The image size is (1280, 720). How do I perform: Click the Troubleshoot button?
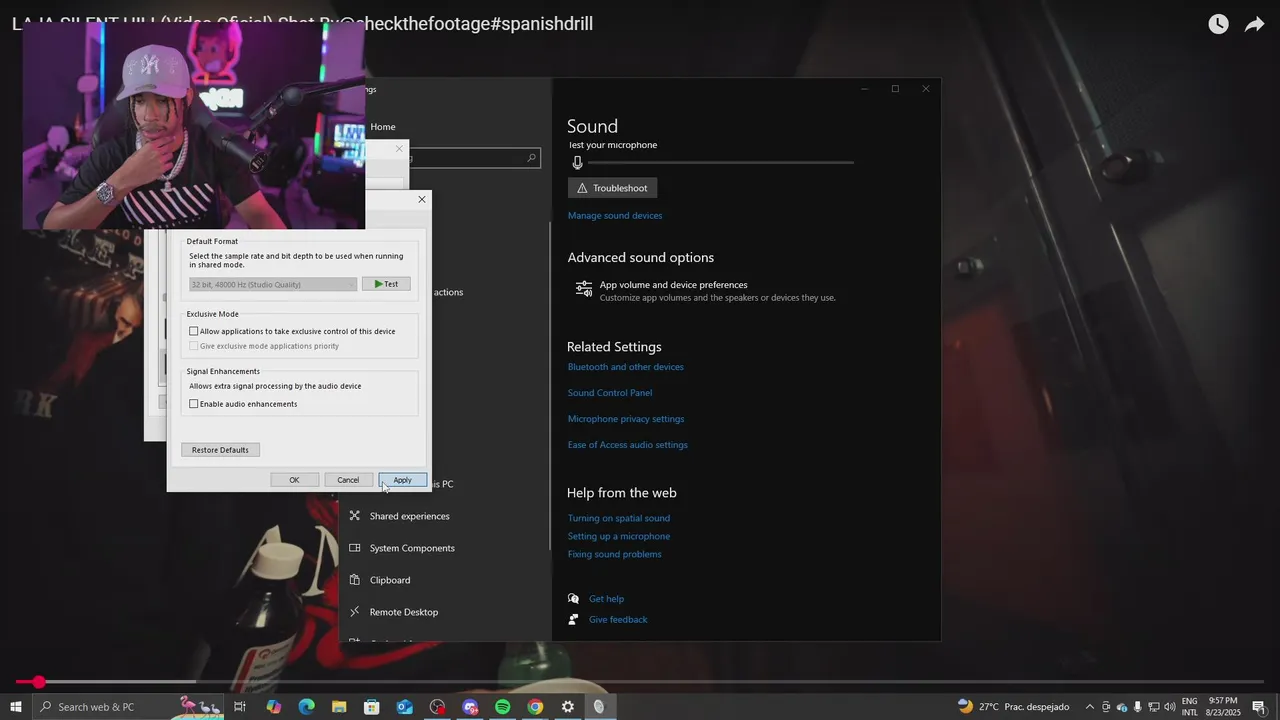coord(612,188)
